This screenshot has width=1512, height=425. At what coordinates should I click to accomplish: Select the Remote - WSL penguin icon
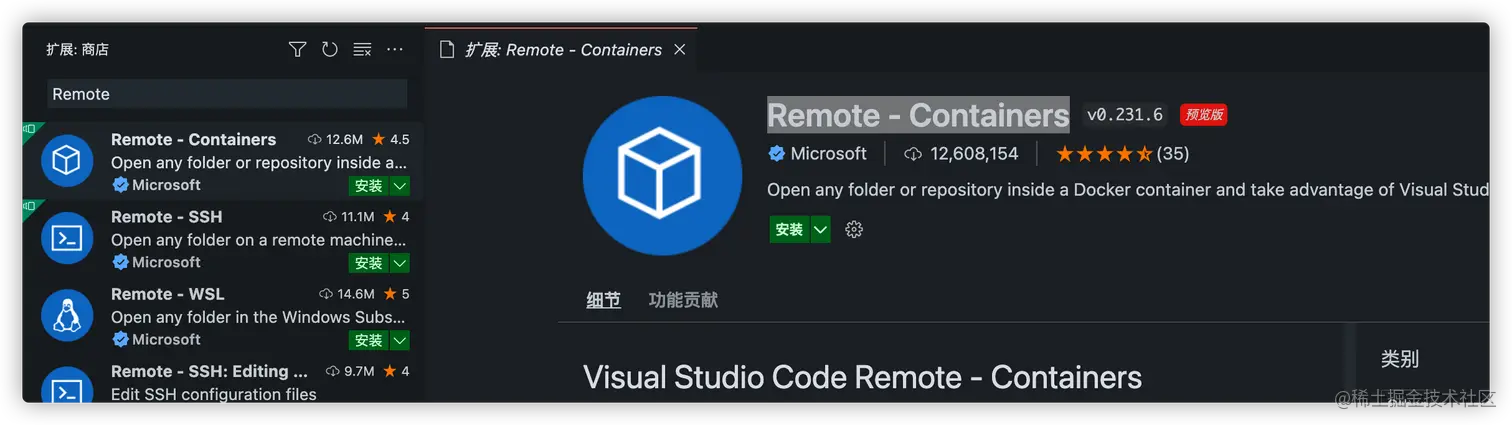pos(67,315)
